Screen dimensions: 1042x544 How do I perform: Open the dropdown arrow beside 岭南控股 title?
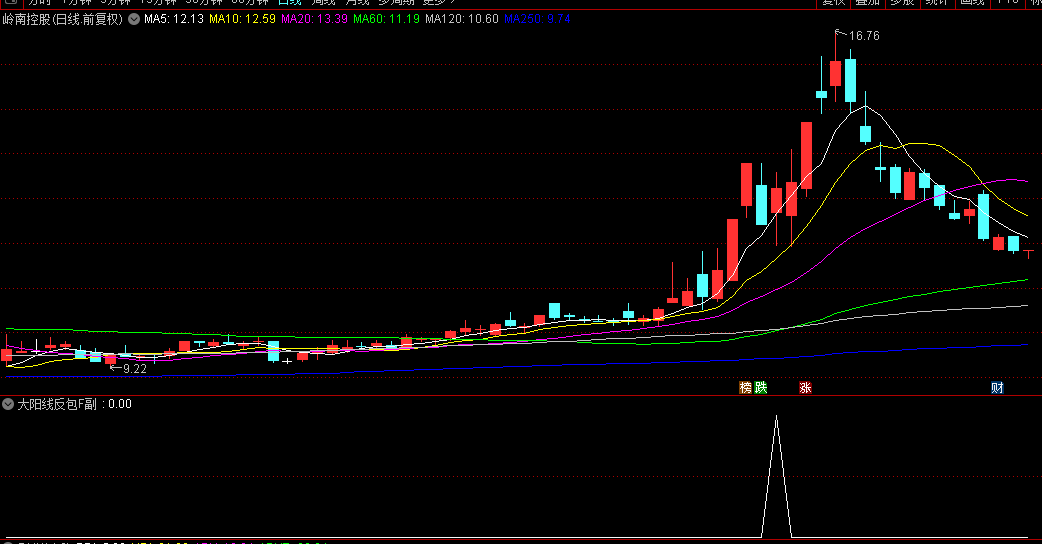click(134, 19)
